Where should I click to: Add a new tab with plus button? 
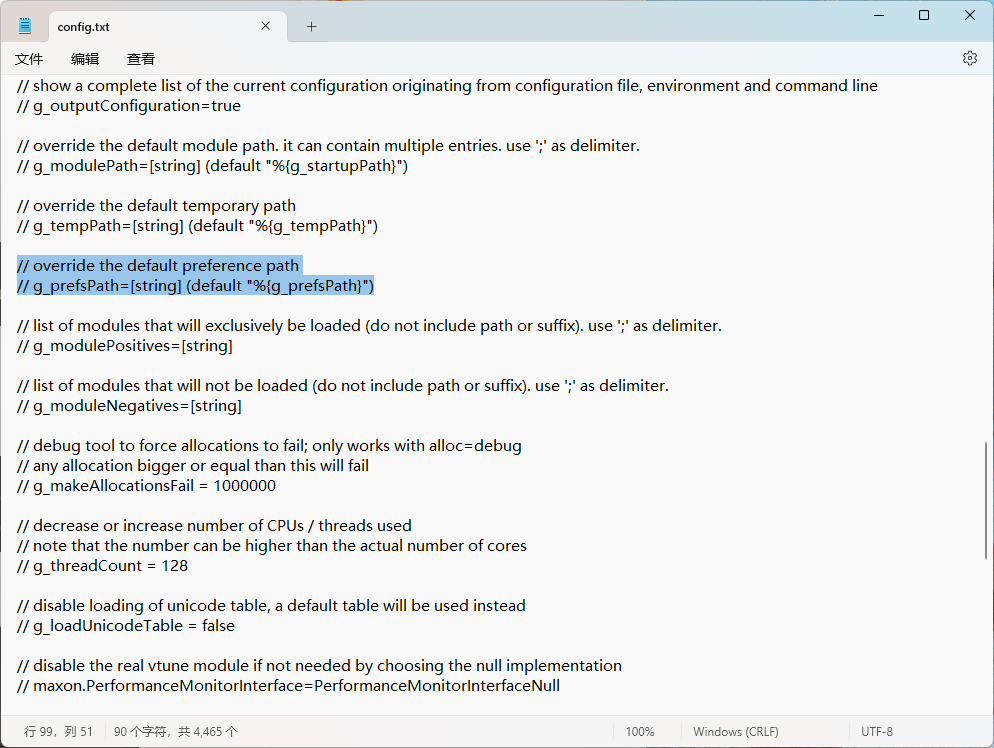point(311,27)
